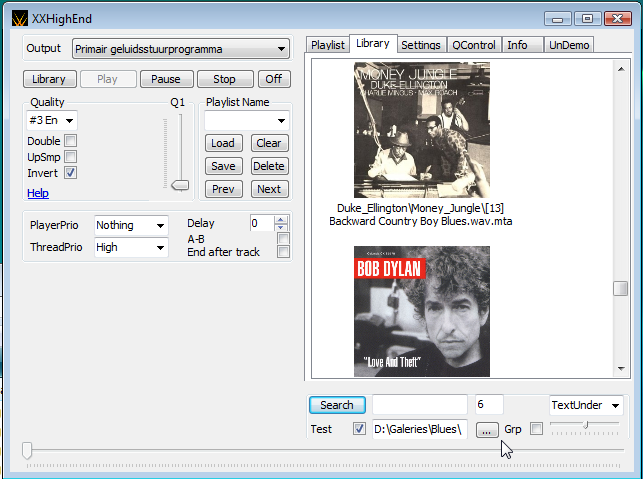Click the library scrollbar down arrow
Image resolution: width=643 pixels, height=479 pixels.
621,369
